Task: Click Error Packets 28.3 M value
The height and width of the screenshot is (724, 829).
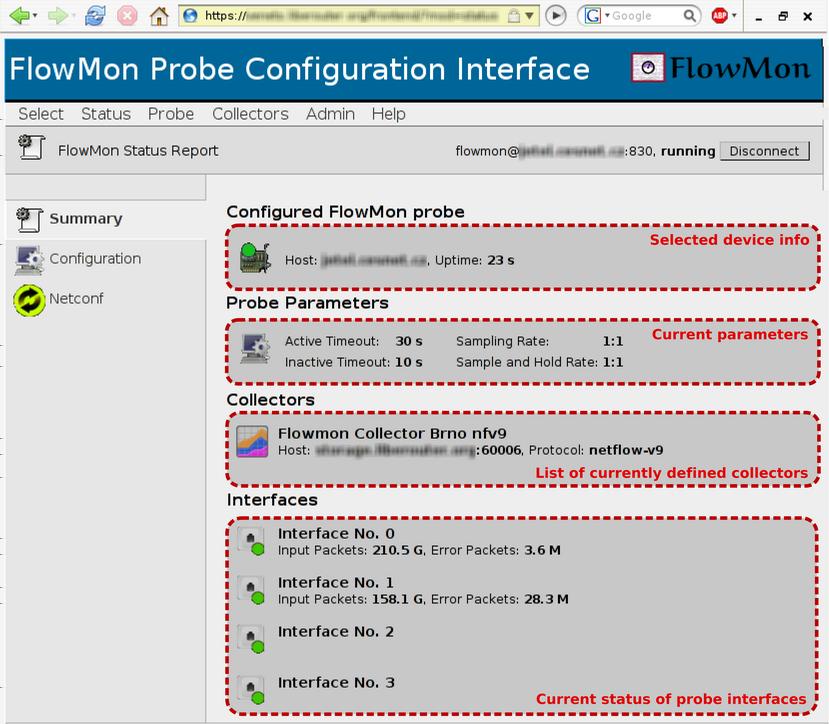Action: 546,599
